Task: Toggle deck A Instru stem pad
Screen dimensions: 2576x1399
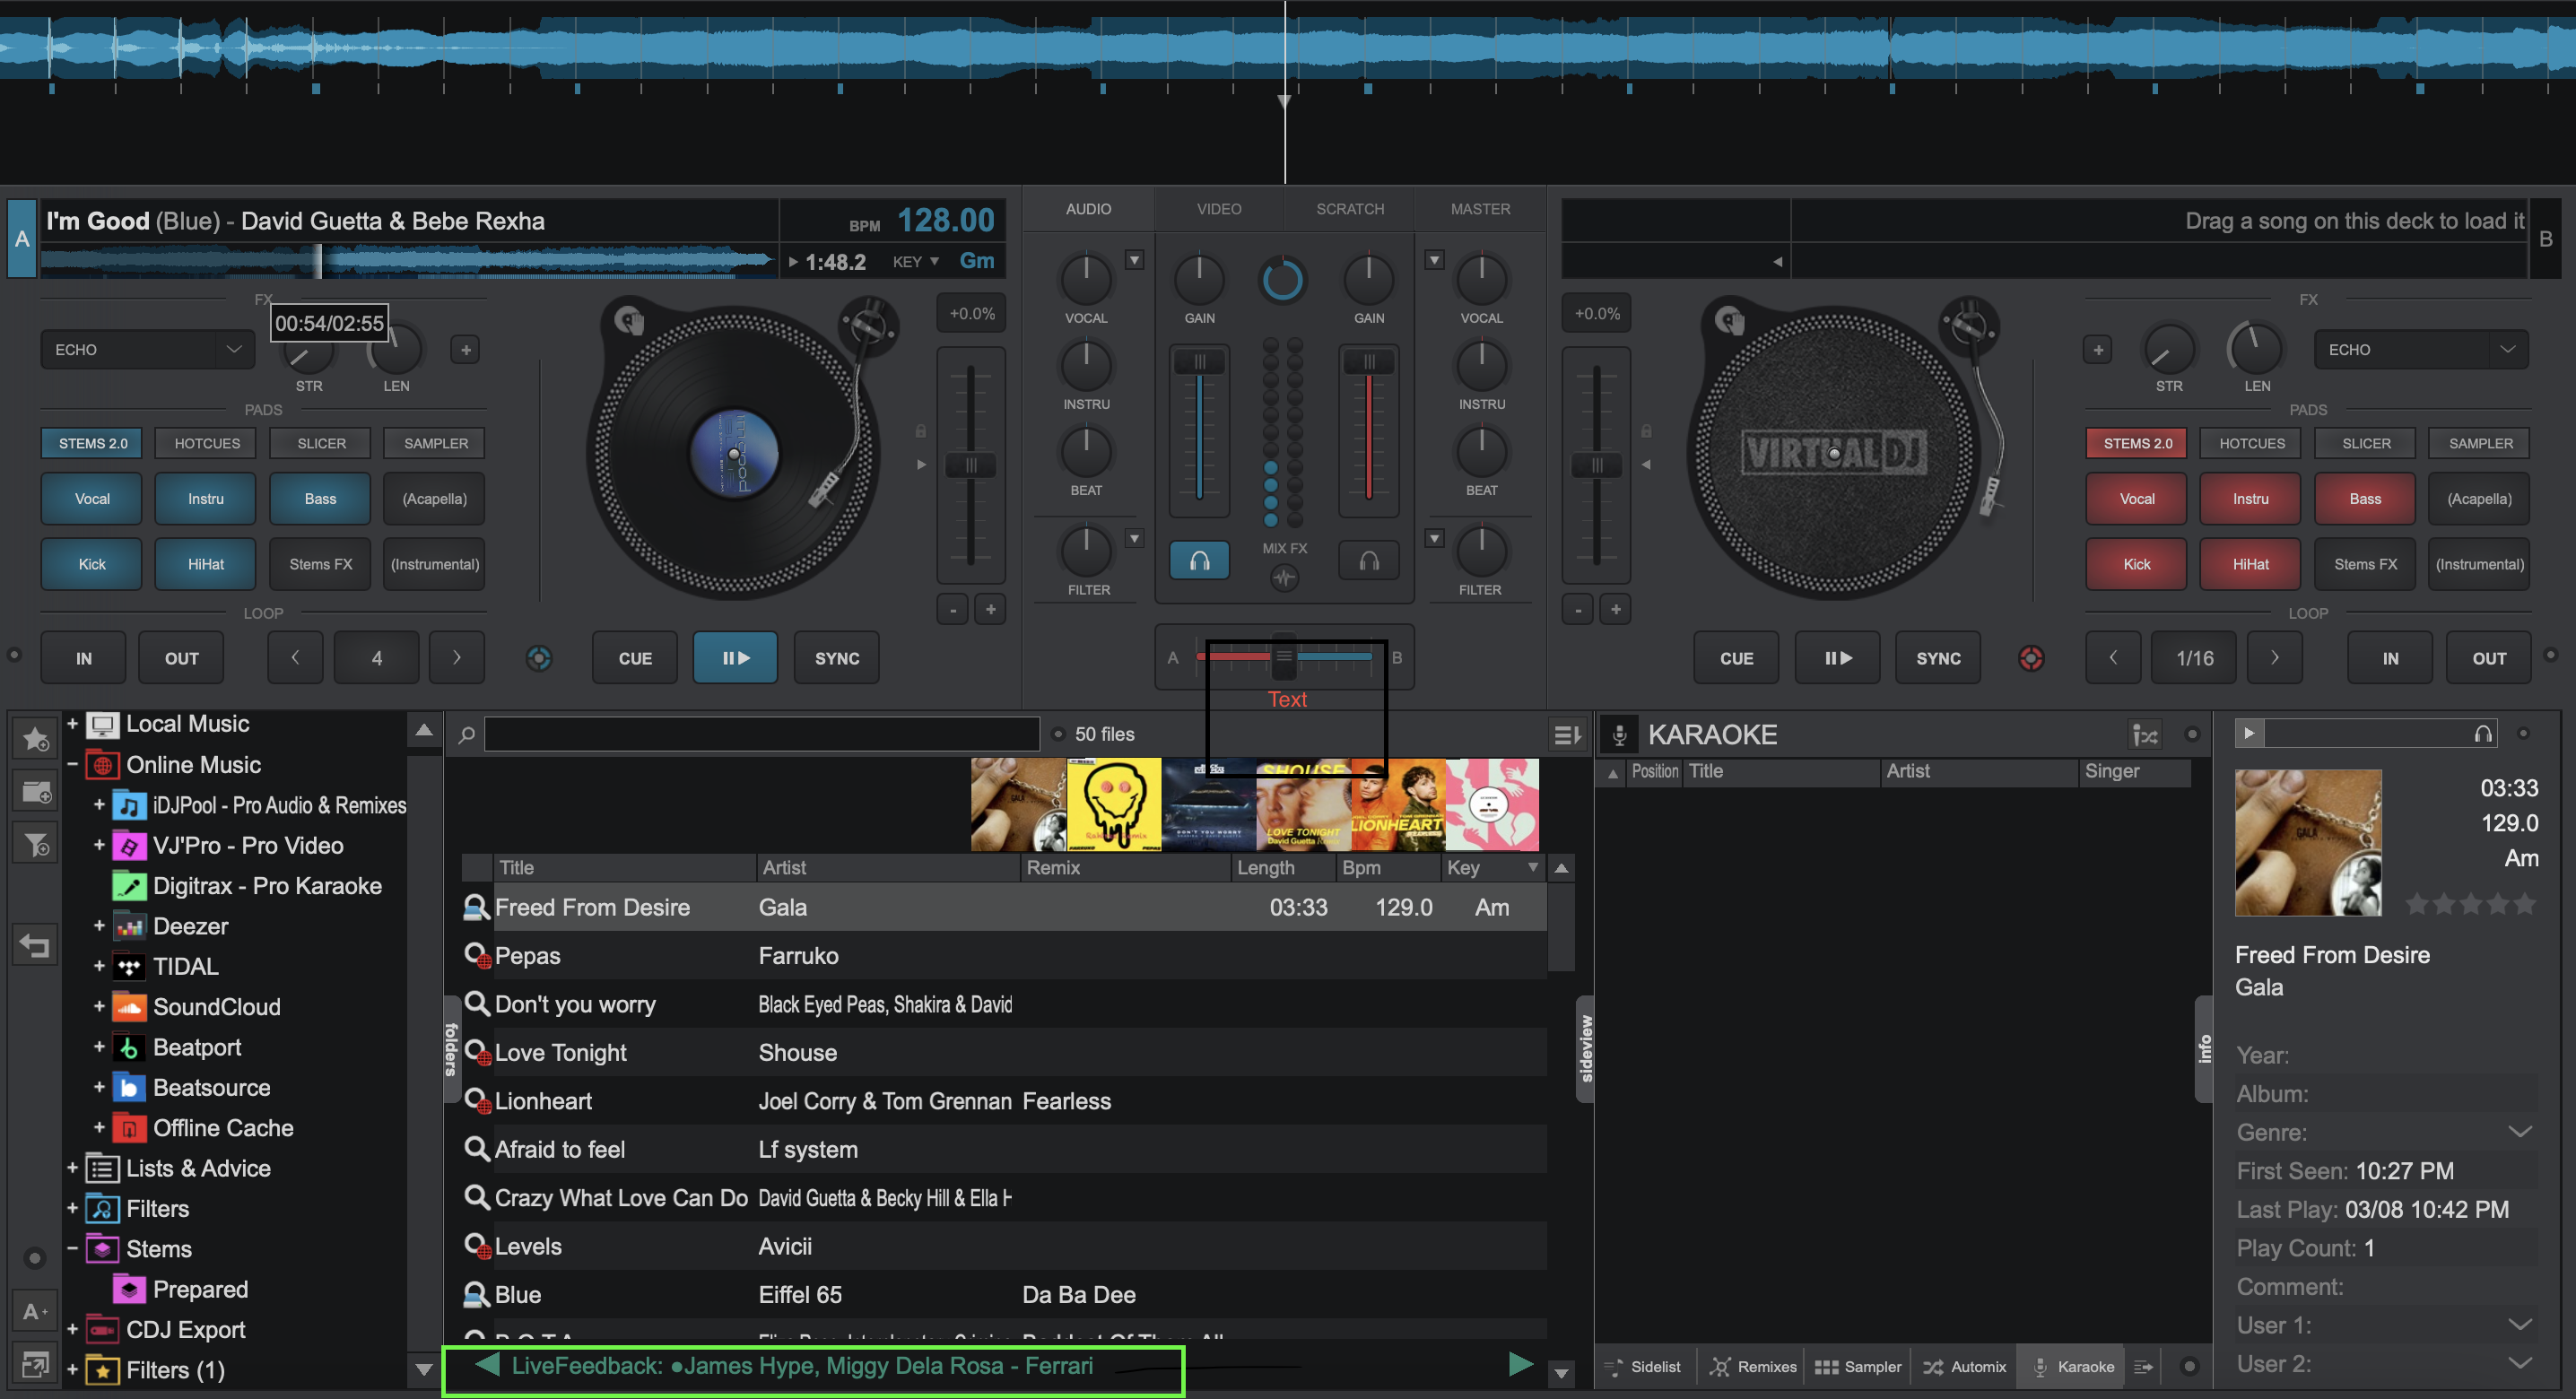Action: point(206,499)
